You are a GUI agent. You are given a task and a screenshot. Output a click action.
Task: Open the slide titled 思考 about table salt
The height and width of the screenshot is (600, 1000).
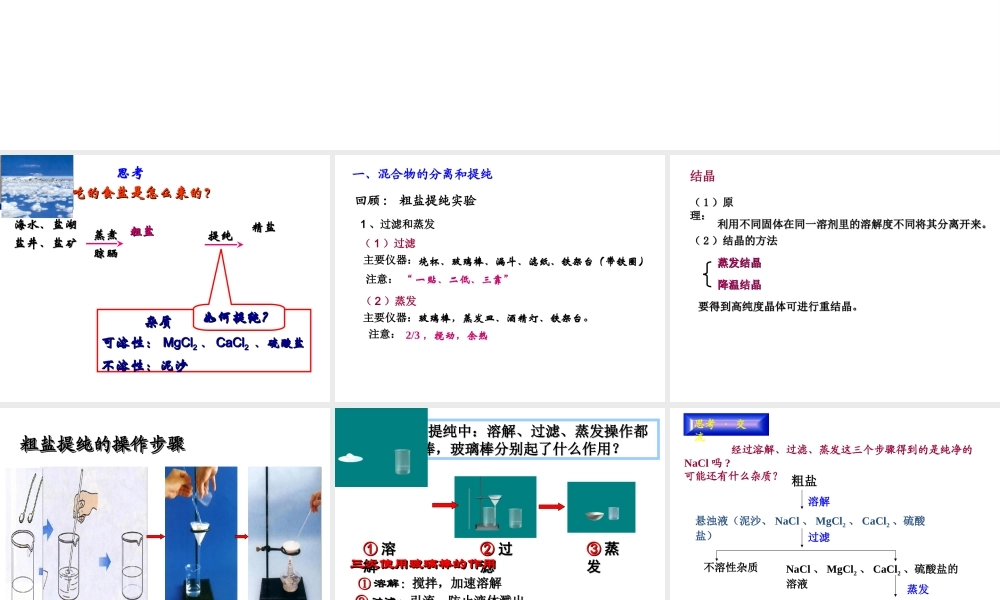coord(165,278)
